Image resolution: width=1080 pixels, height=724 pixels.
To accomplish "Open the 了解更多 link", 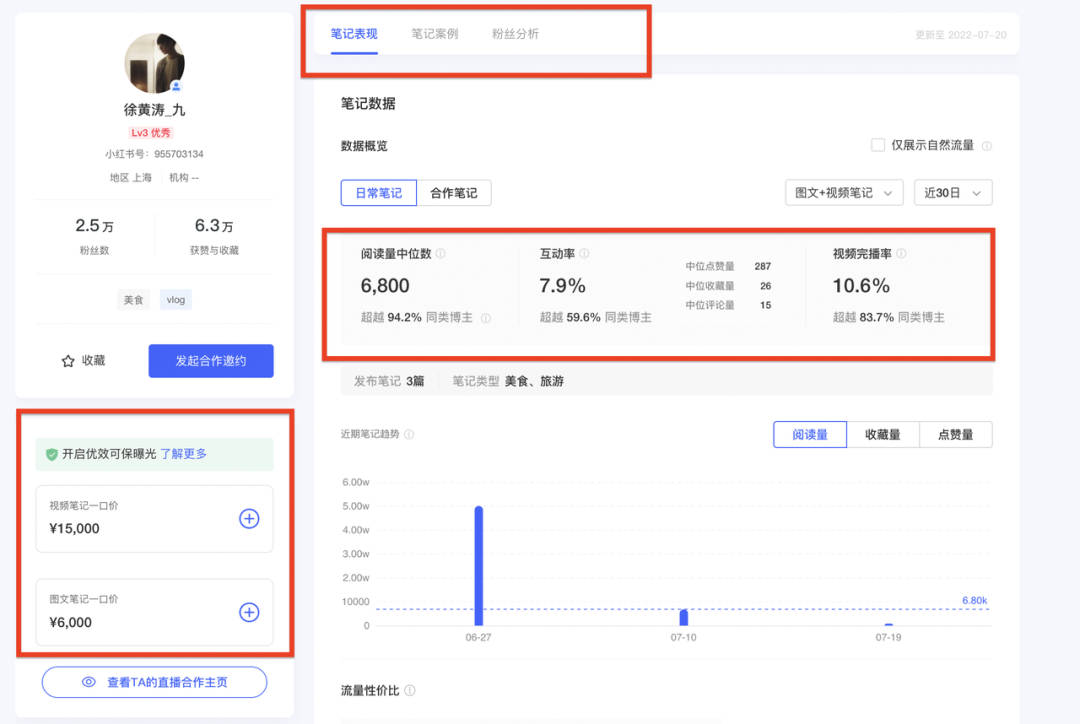I will click(184, 454).
